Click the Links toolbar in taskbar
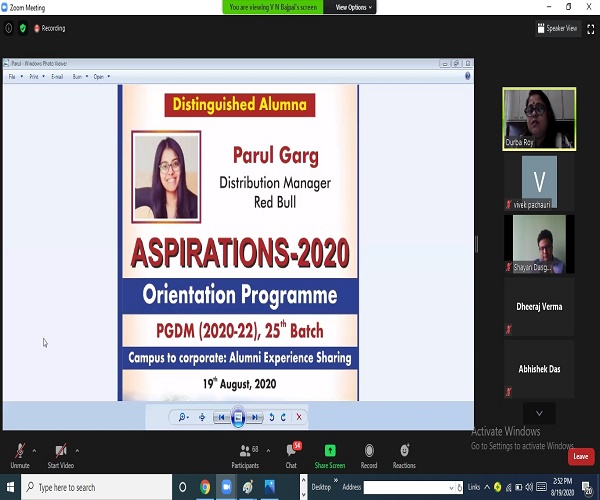This screenshot has width=600, height=500. click(474, 487)
